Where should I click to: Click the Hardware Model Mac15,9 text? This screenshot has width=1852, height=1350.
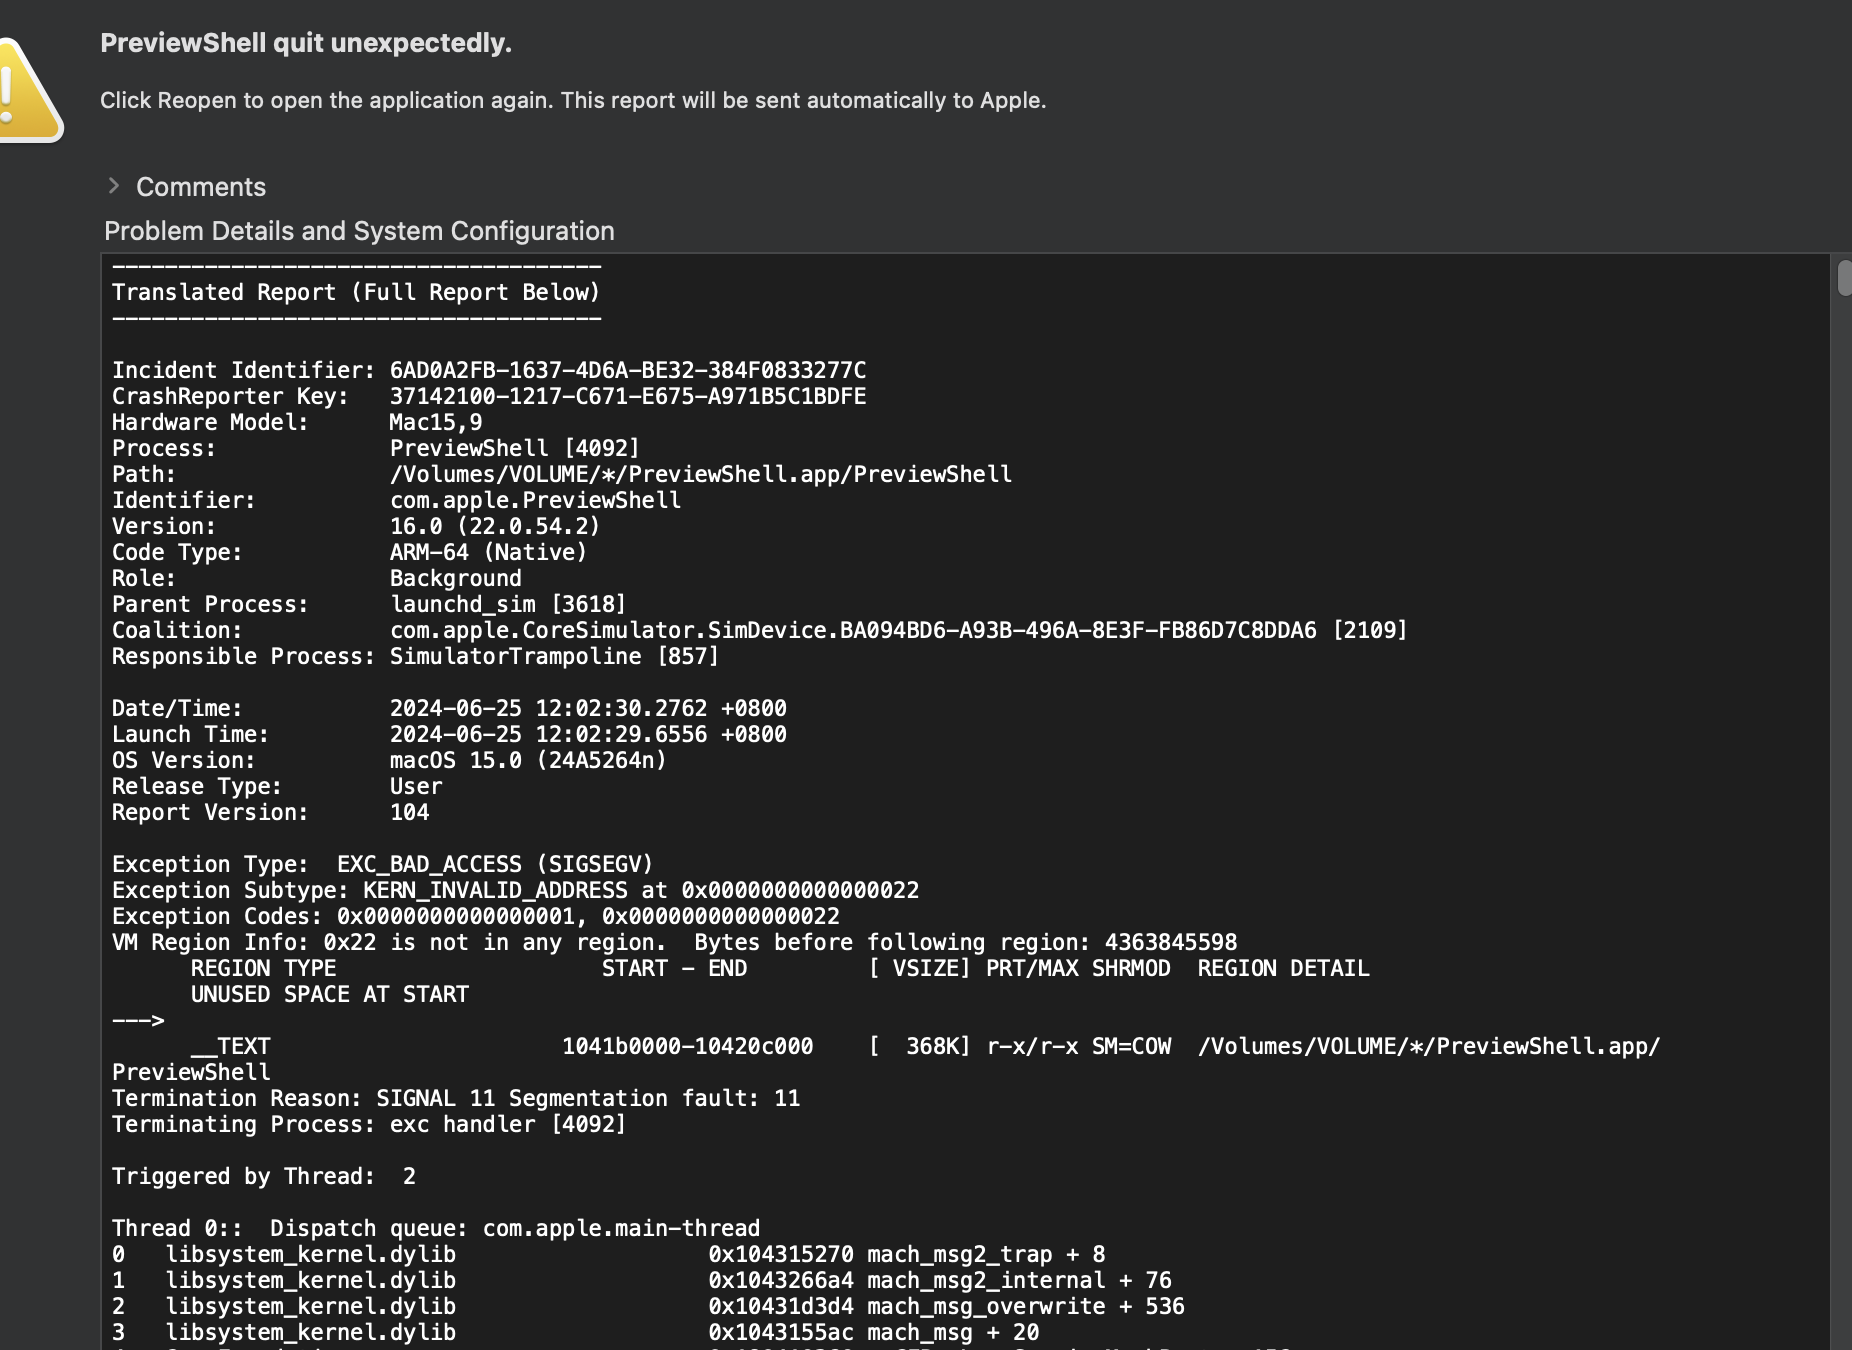[435, 422]
